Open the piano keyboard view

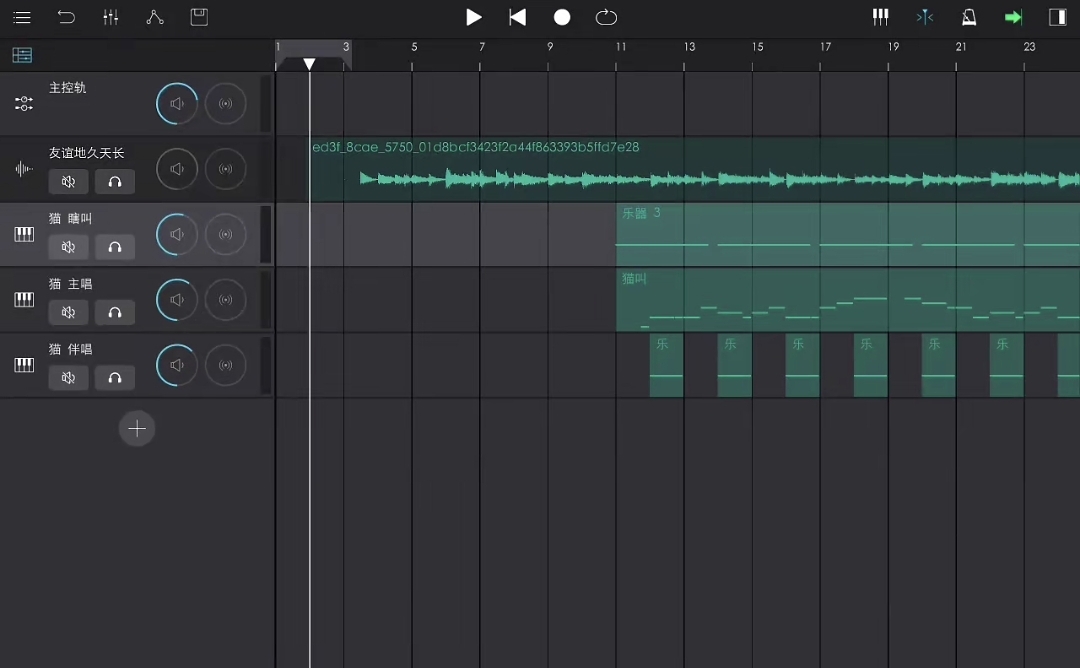tap(880, 17)
